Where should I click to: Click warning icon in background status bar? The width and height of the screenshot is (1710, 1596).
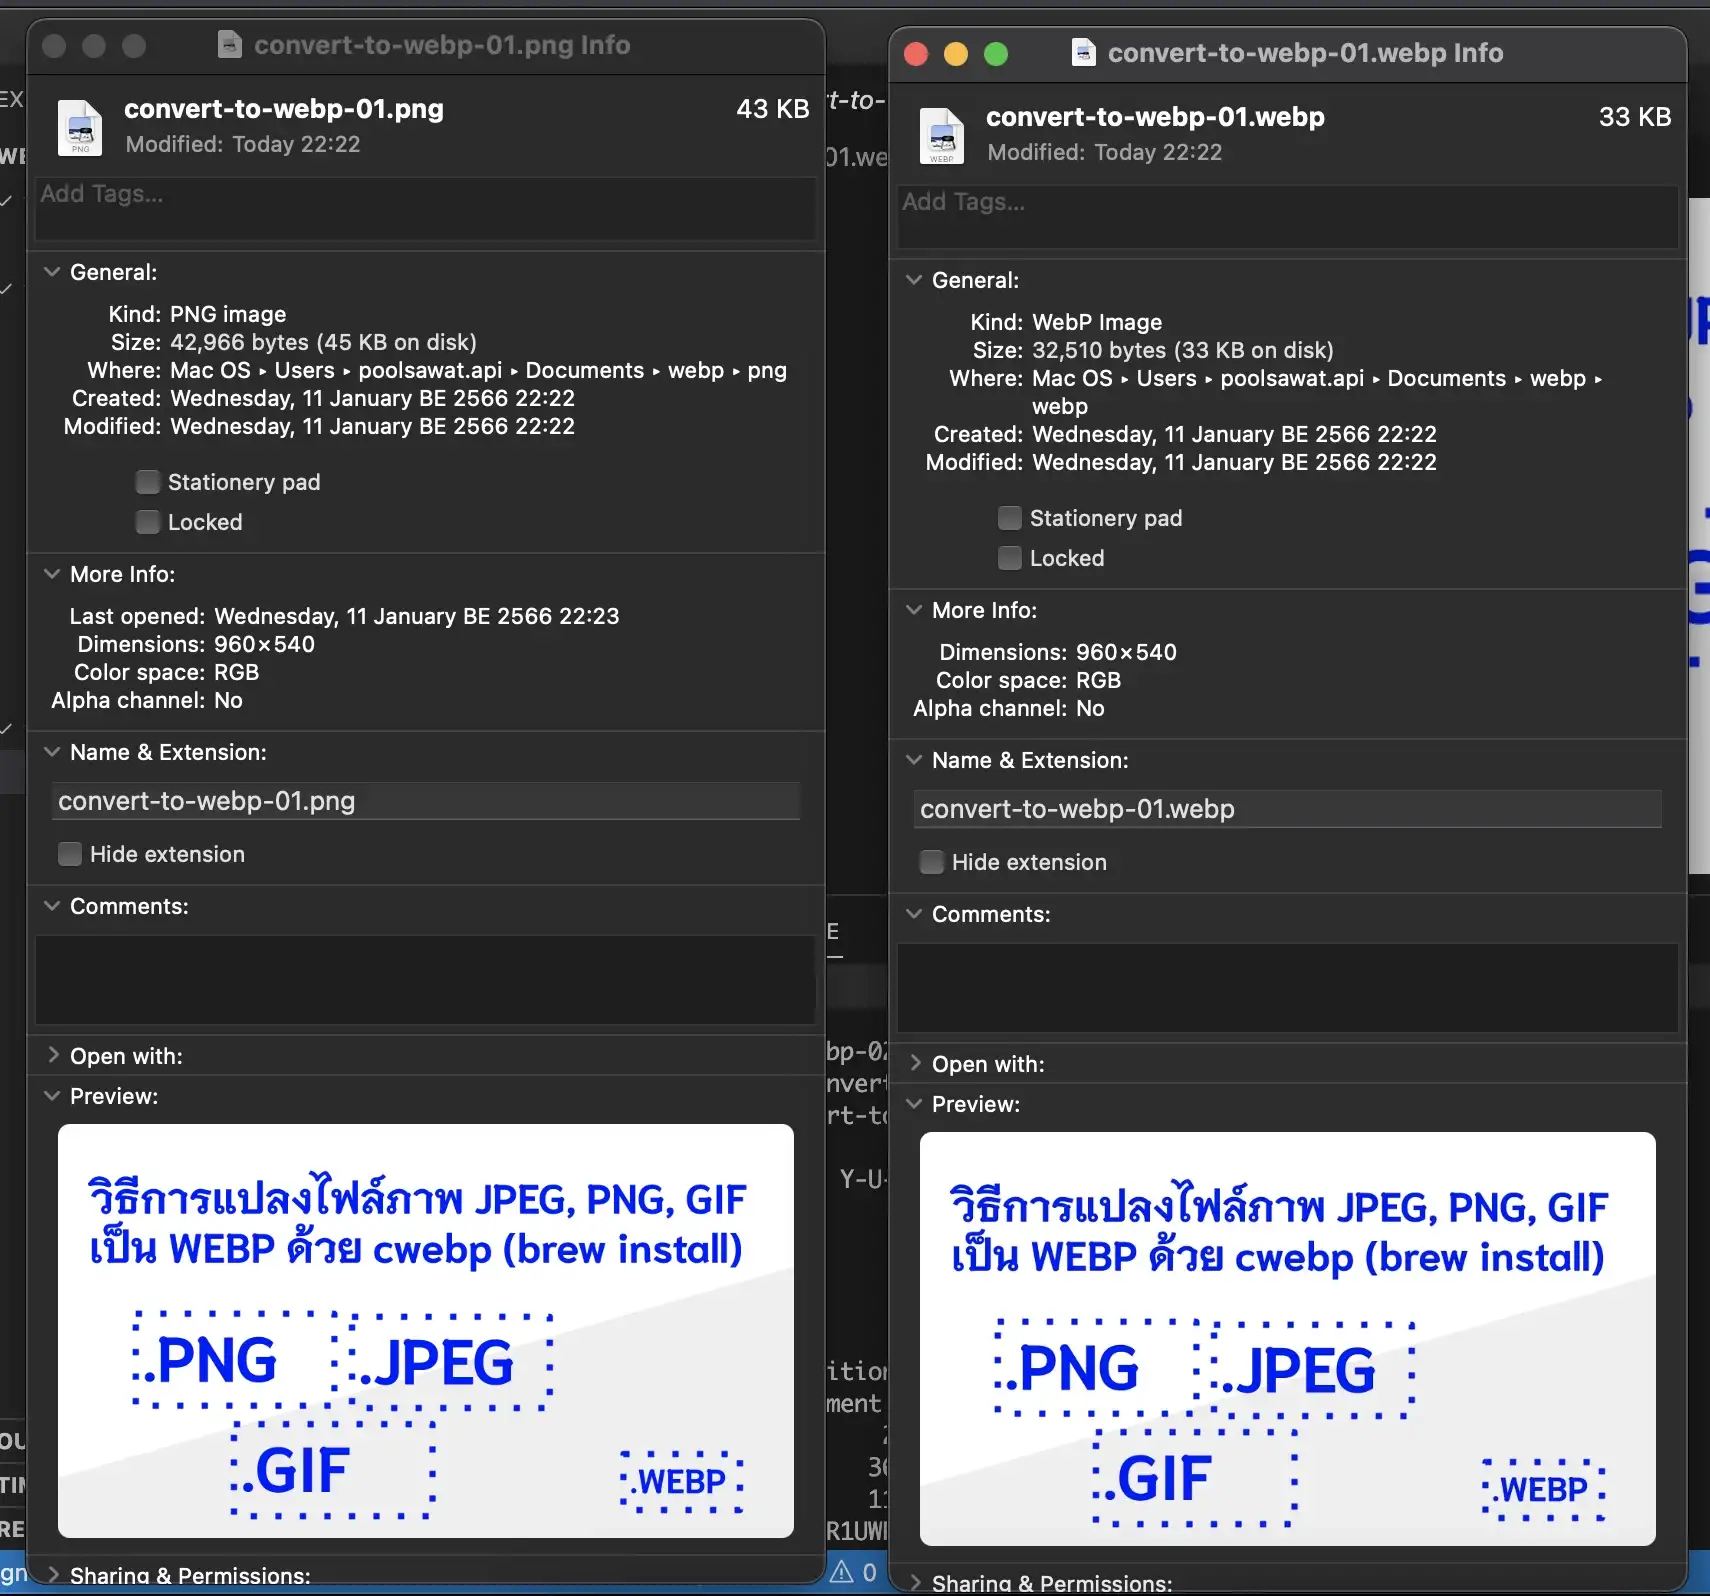842,1571
